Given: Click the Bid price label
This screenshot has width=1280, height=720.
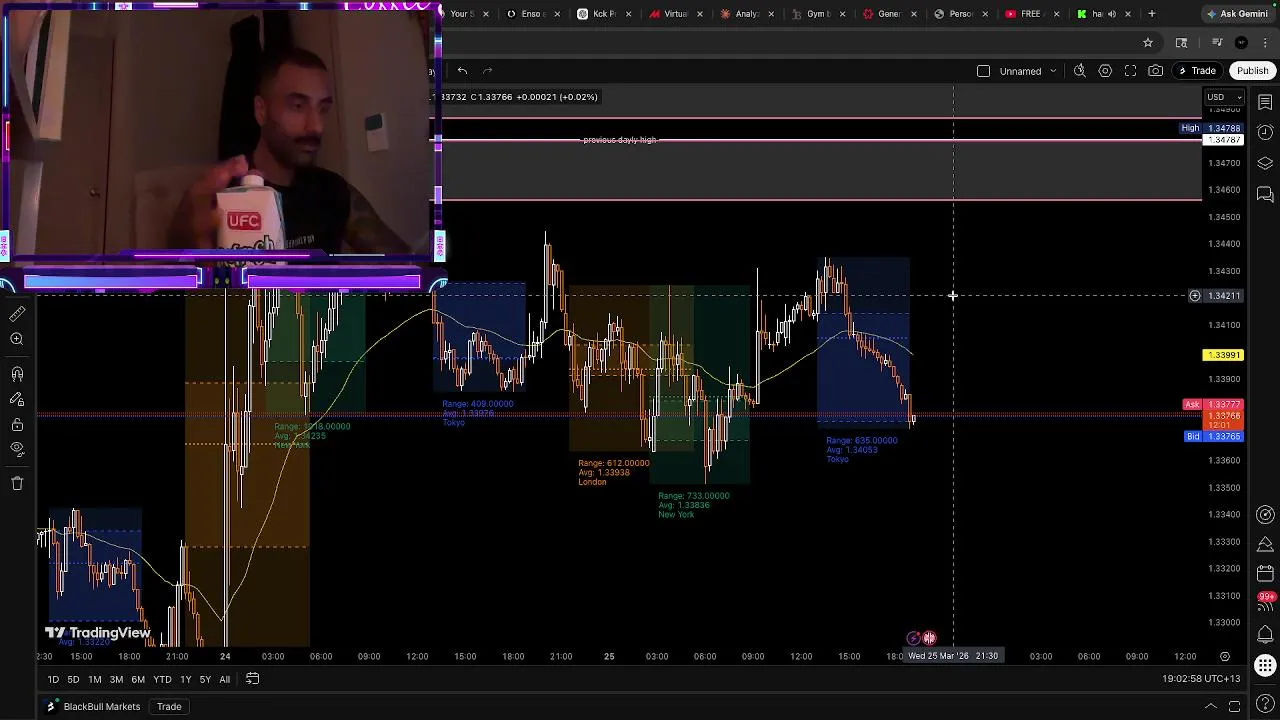Looking at the screenshot, I should [x=1213, y=437].
